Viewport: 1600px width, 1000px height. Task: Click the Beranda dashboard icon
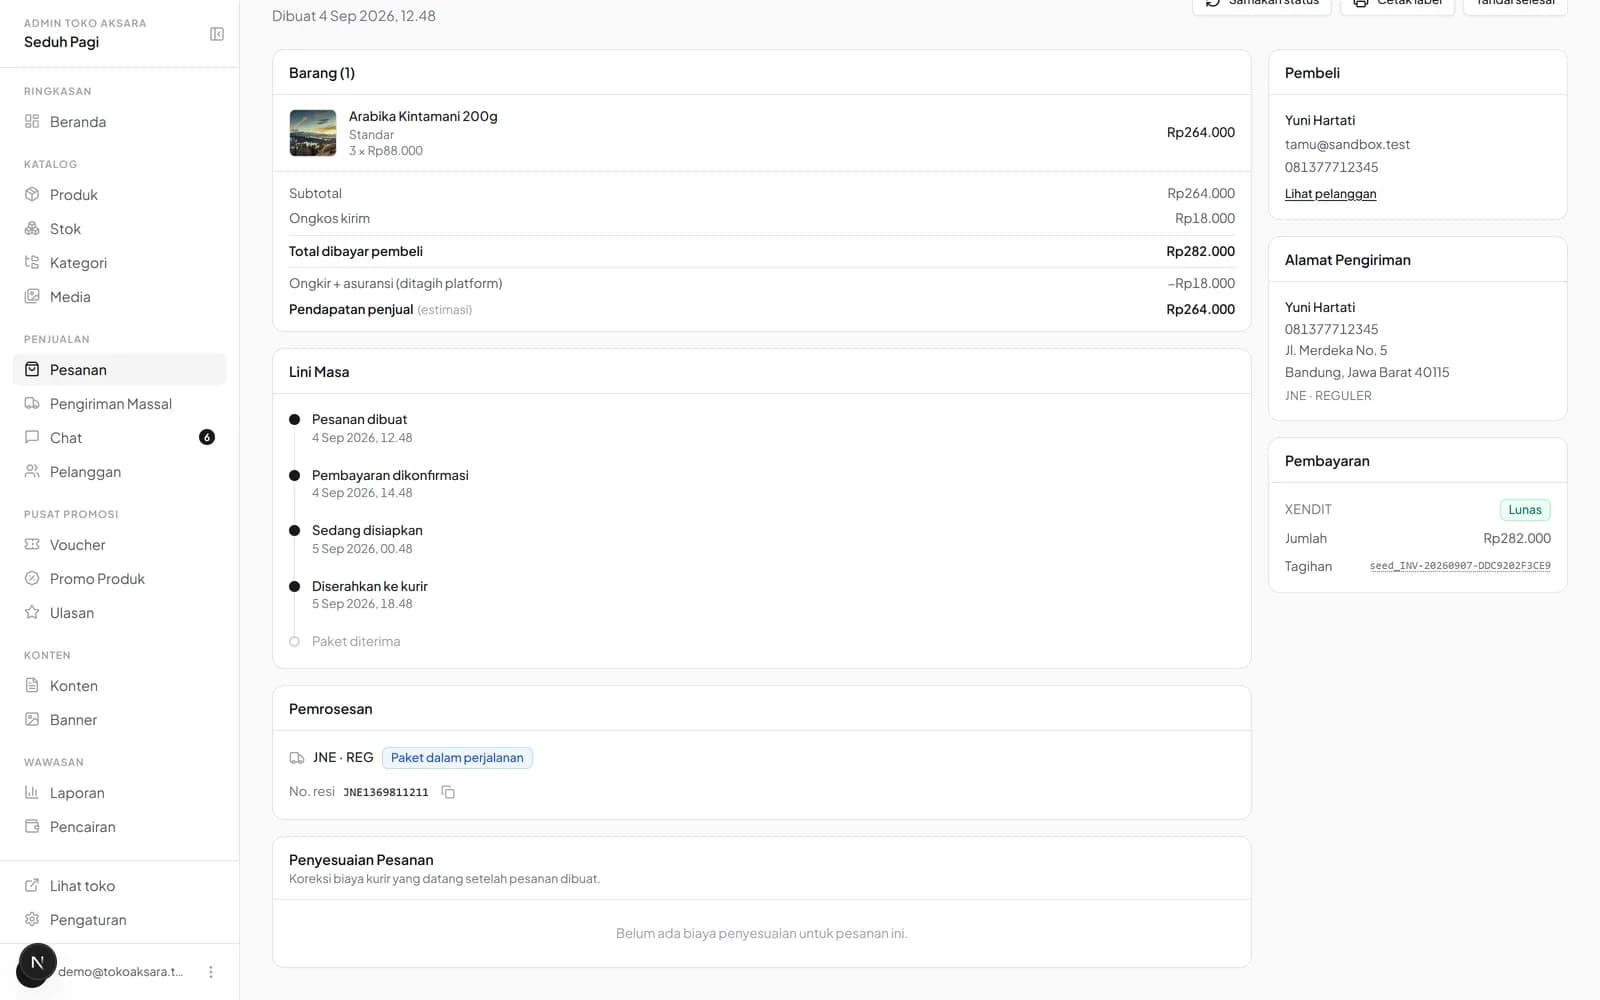(x=32, y=122)
